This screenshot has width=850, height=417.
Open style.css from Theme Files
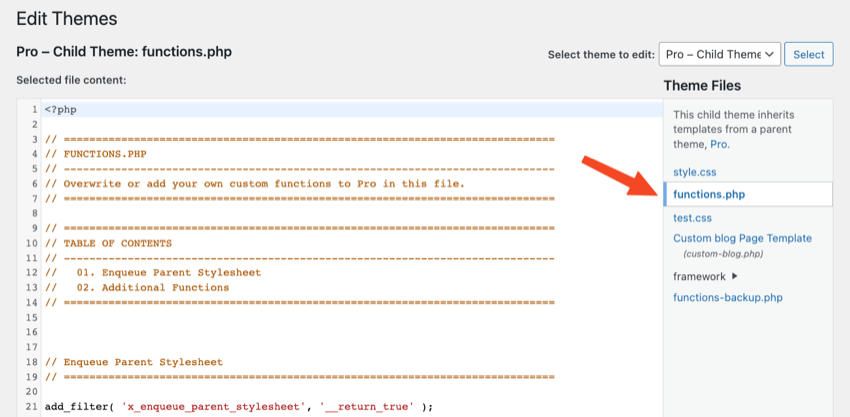(x=694, y=172)
